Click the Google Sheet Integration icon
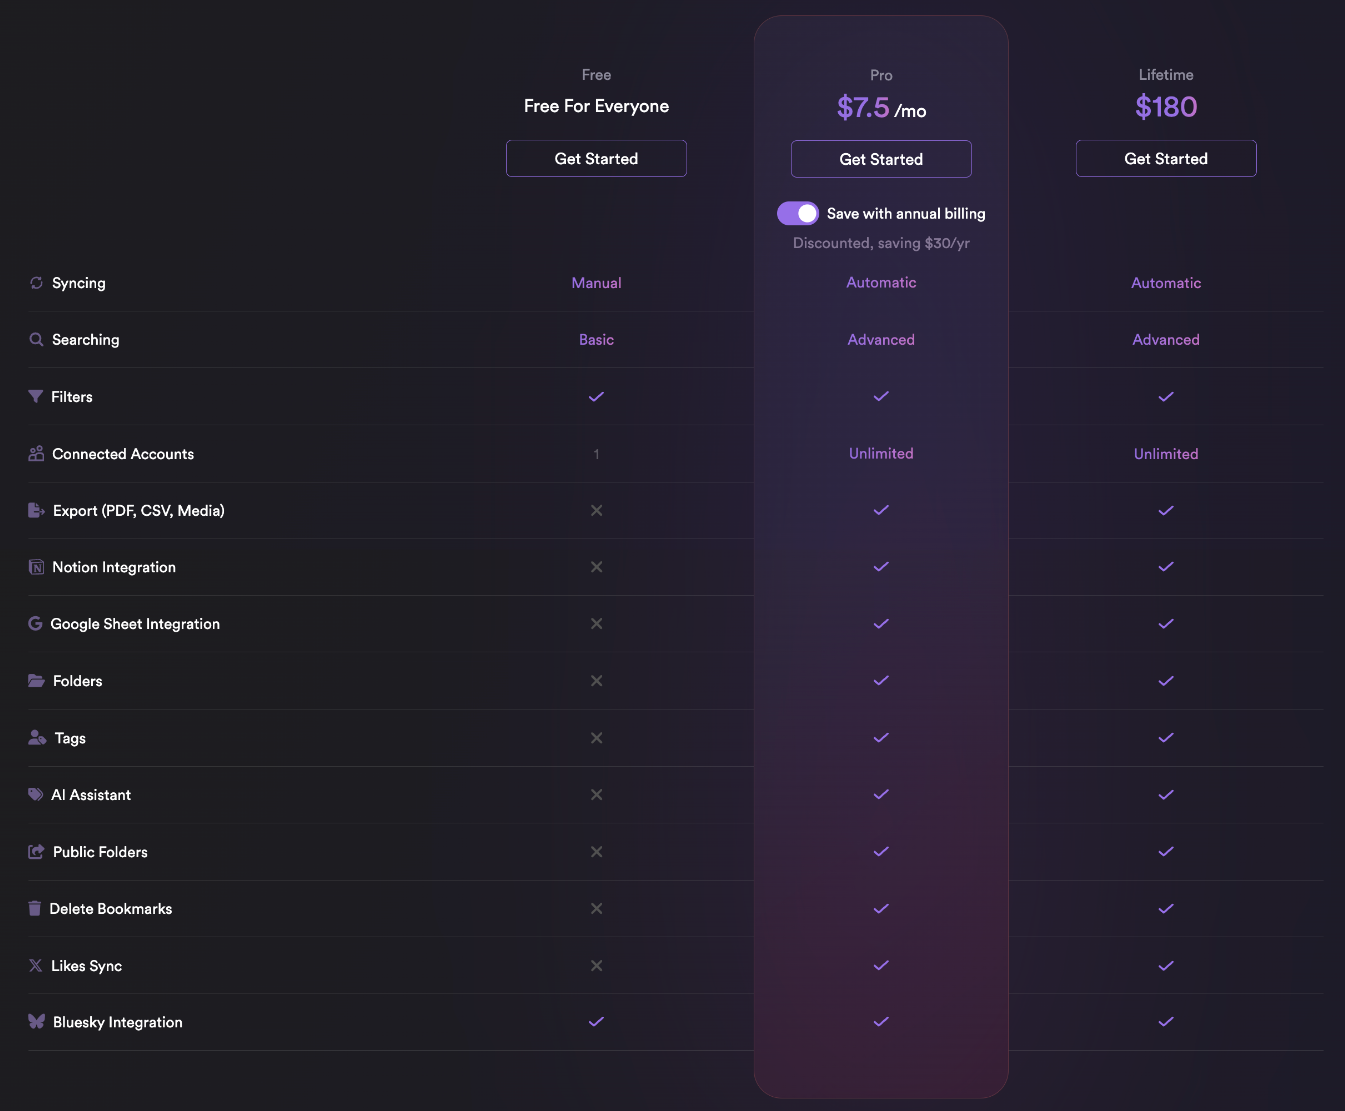This screenshot has width=1345, height=1111. (x=35, y=624)
